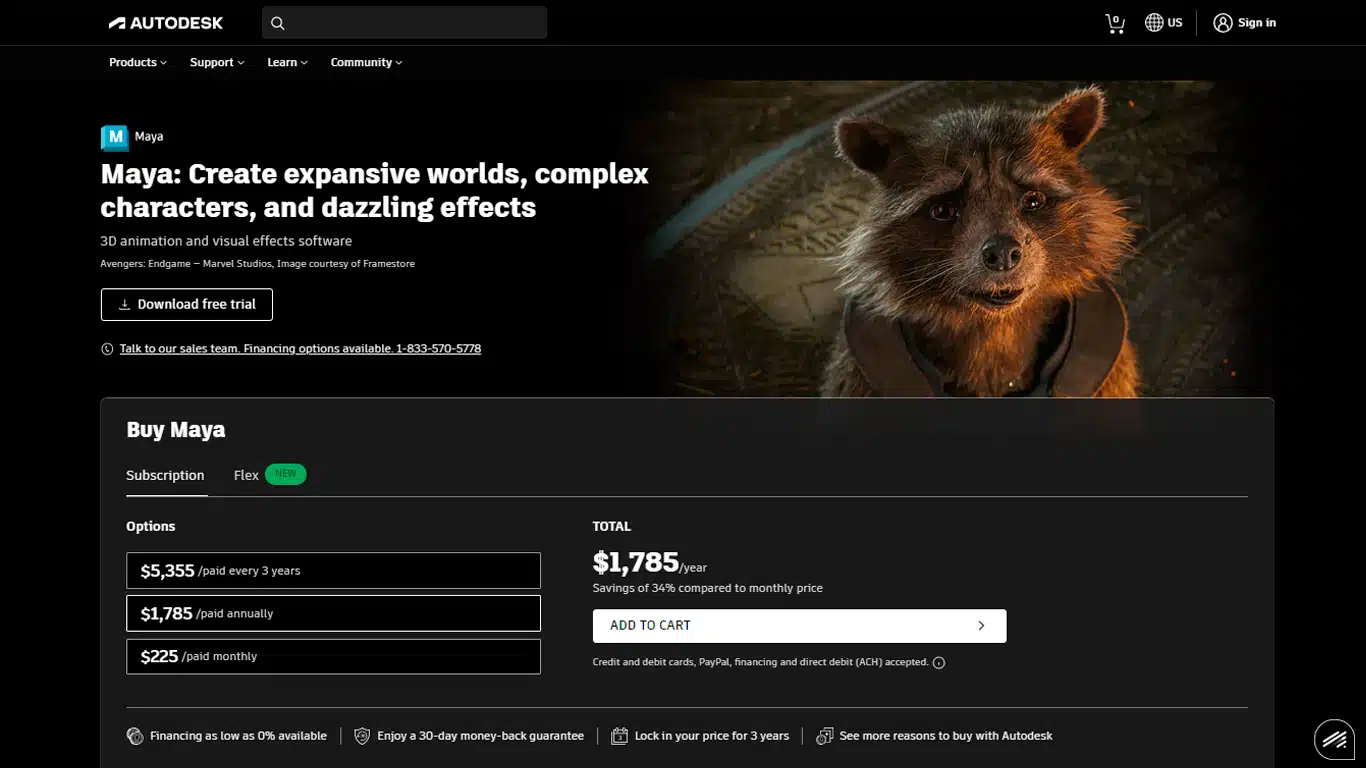Click the money-back guarantee shield icon
The image size is (1366, 768).
362,736
